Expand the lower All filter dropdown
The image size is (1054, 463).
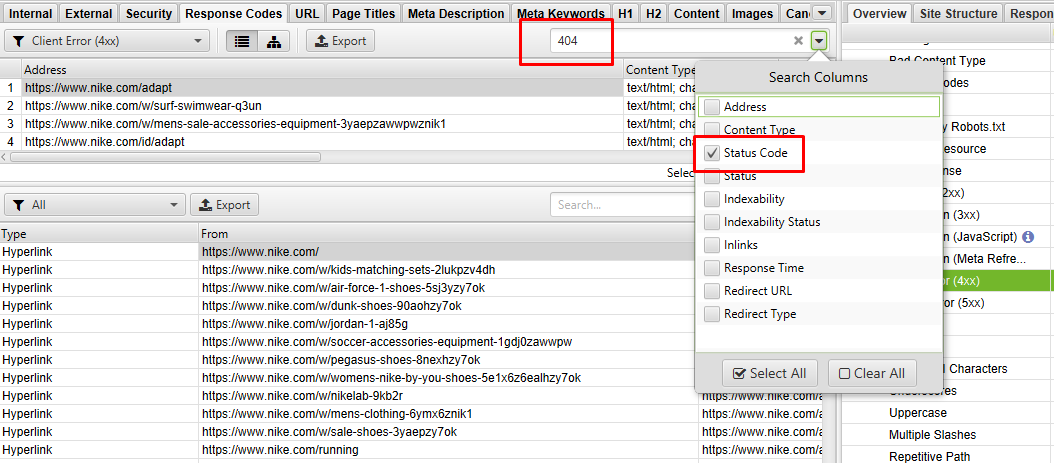coord(95,205)
